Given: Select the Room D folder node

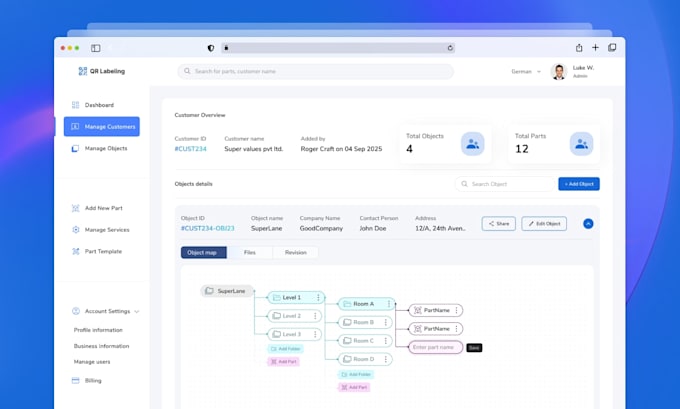Looking at the screenshot, I should point(365,359).
